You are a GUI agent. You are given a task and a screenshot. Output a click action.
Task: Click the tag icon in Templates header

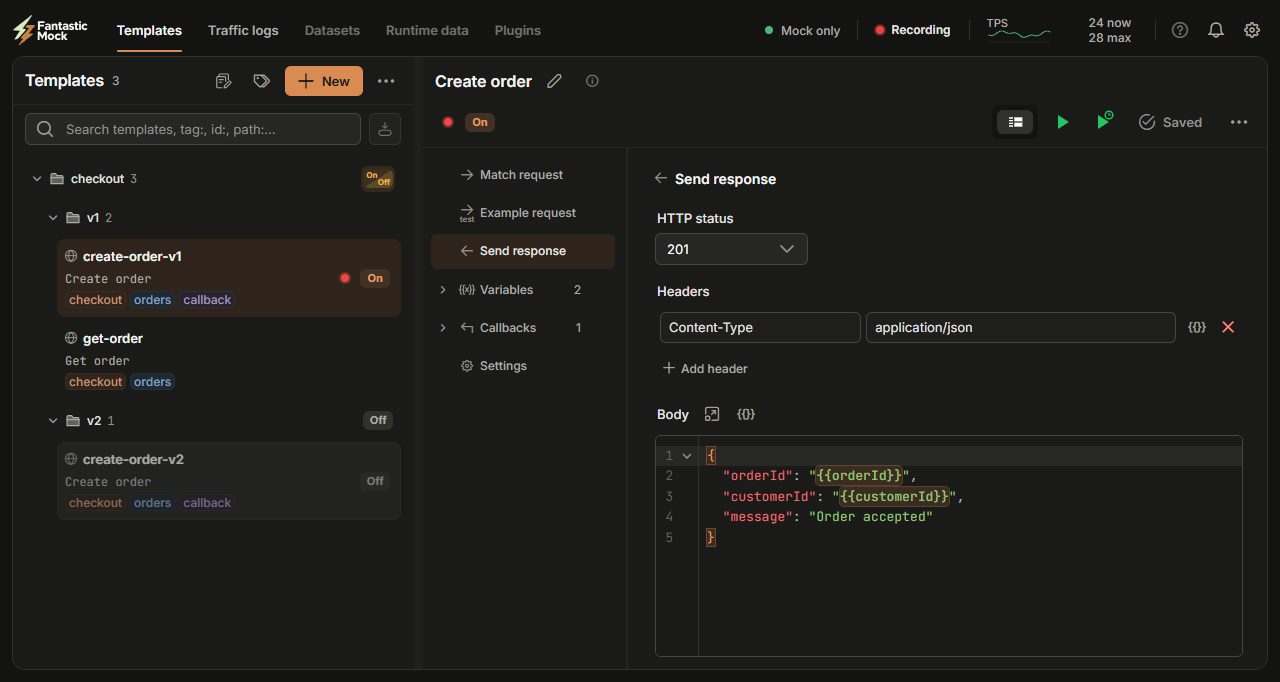262,81
